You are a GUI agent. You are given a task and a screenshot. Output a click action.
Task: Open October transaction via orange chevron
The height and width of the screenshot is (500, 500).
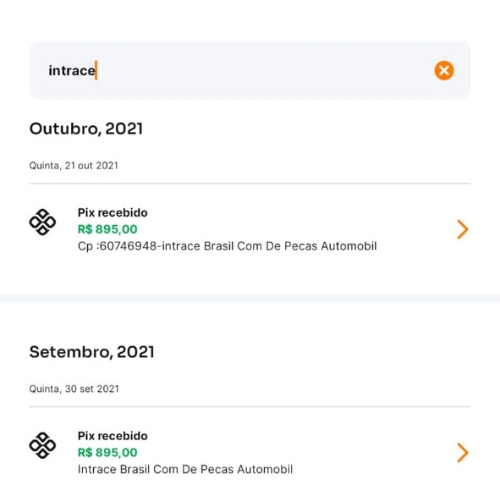pos(463,229)
